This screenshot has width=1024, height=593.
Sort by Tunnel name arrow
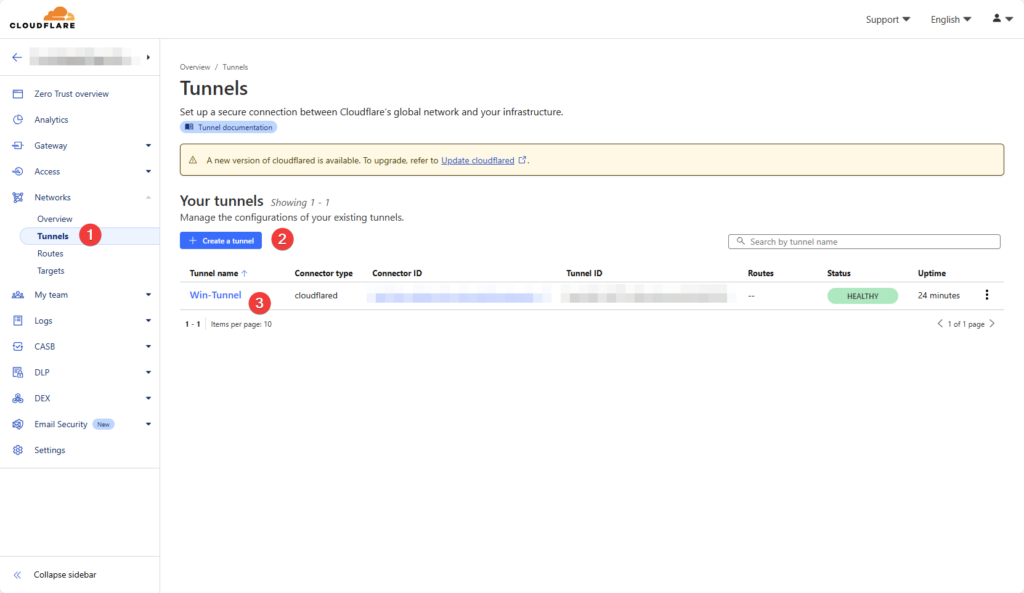tap(244, 273)
